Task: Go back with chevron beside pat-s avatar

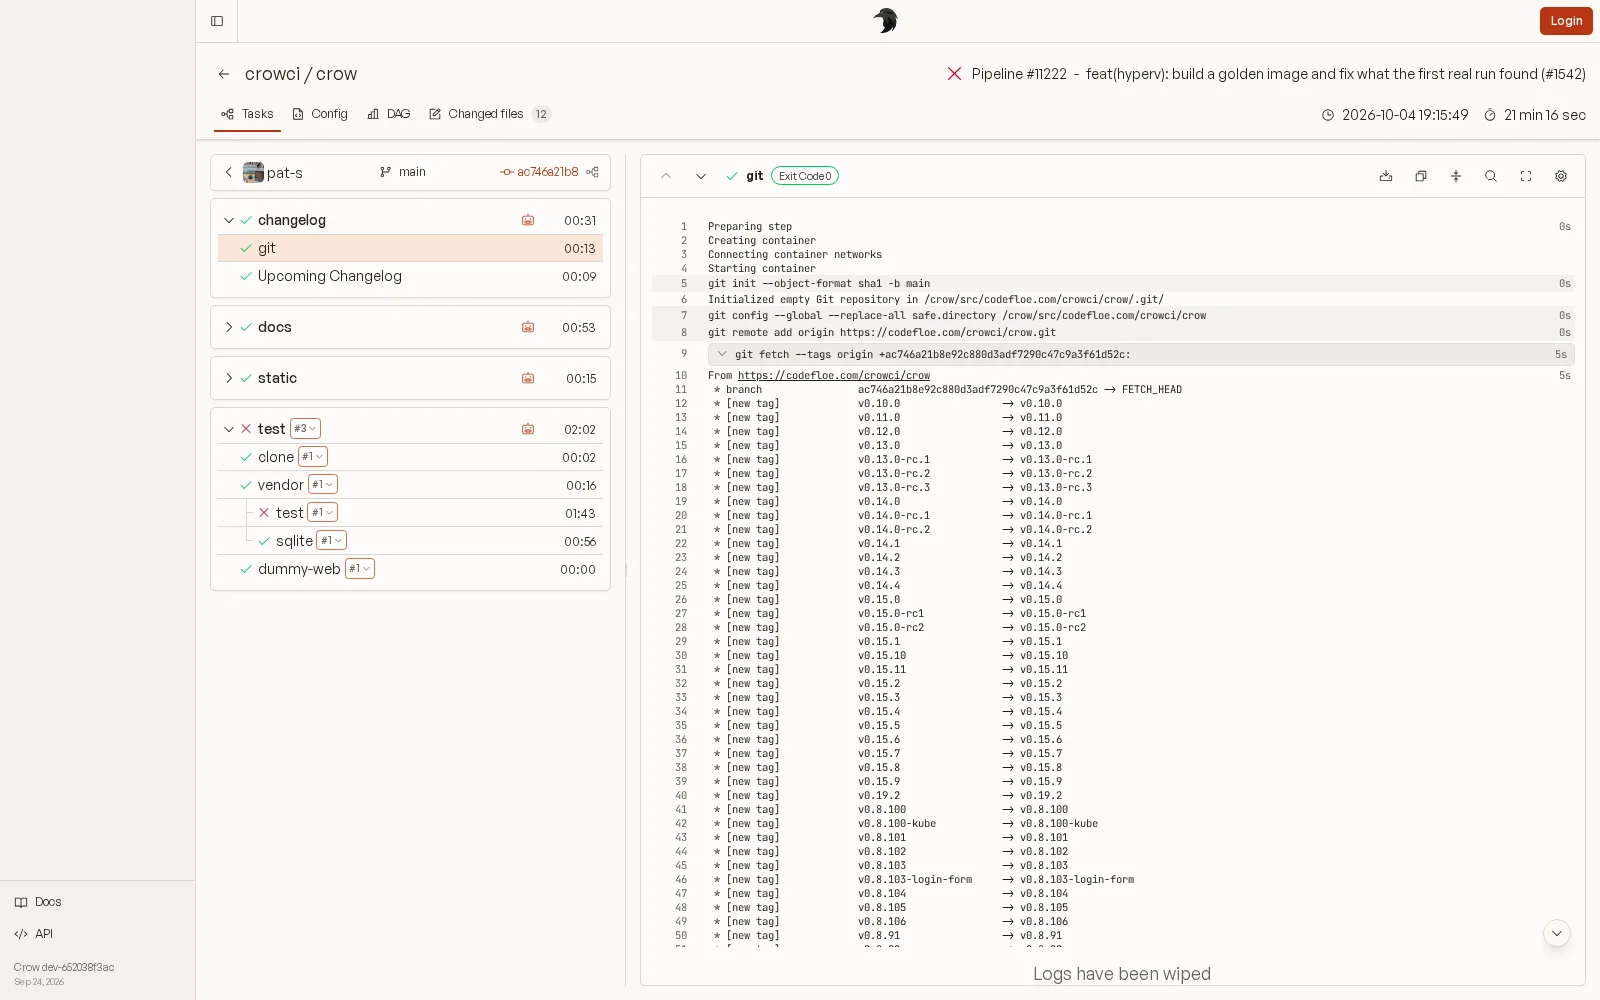Action: pyautogui.click(x=229, y=172)
